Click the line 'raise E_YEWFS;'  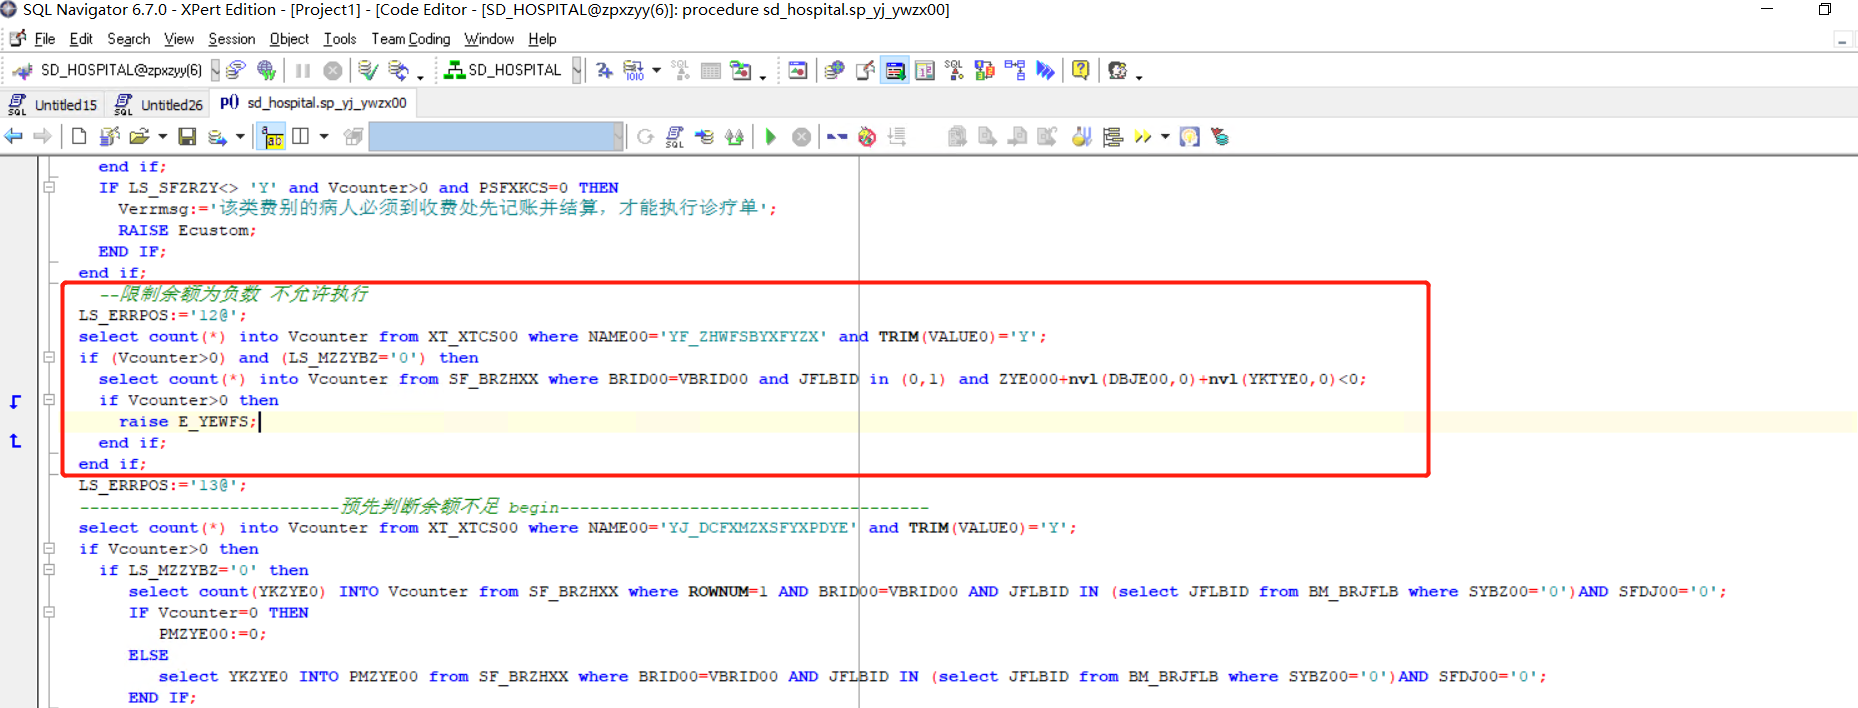point(188,422)
